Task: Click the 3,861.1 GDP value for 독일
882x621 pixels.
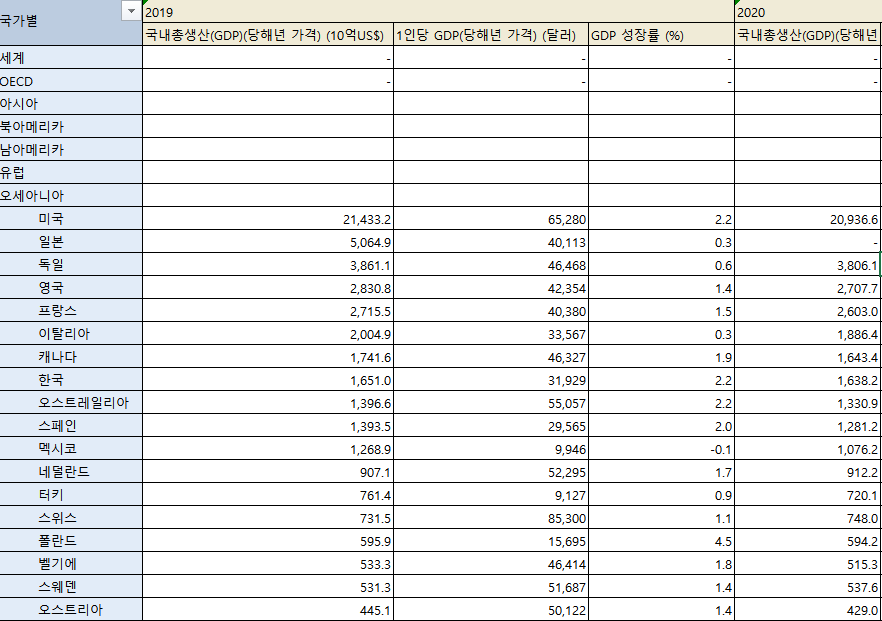Action: pyautogui.click(x=268, y=266)
